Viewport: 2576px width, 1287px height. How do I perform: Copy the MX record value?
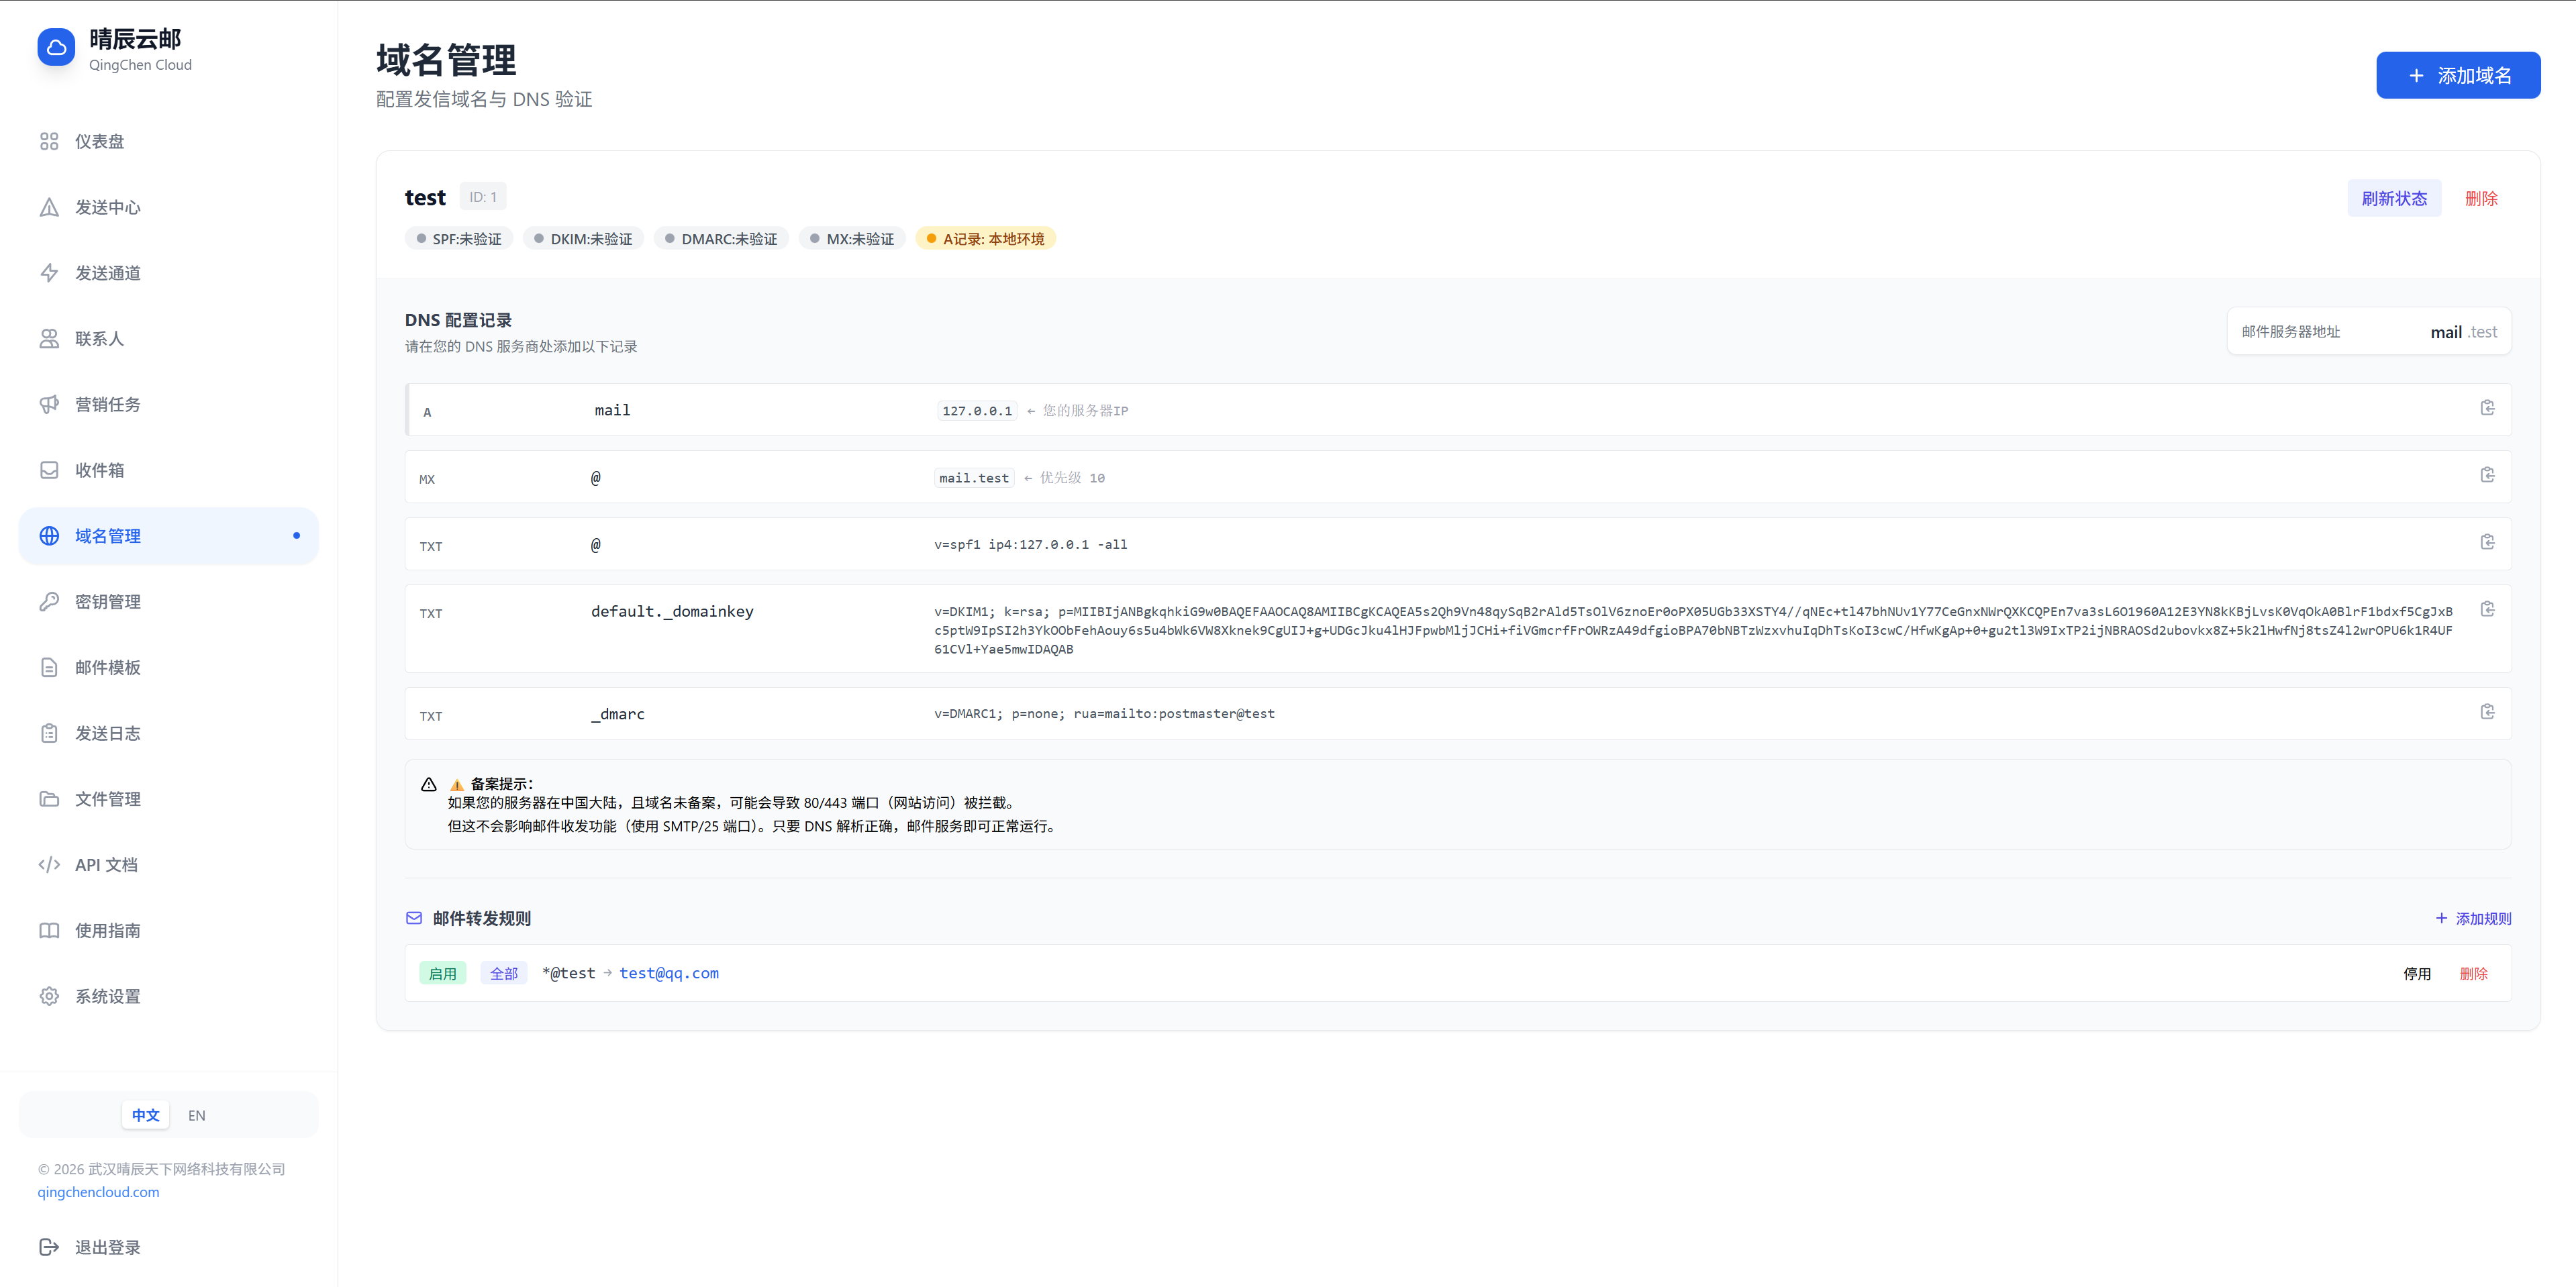(2487, 475)
